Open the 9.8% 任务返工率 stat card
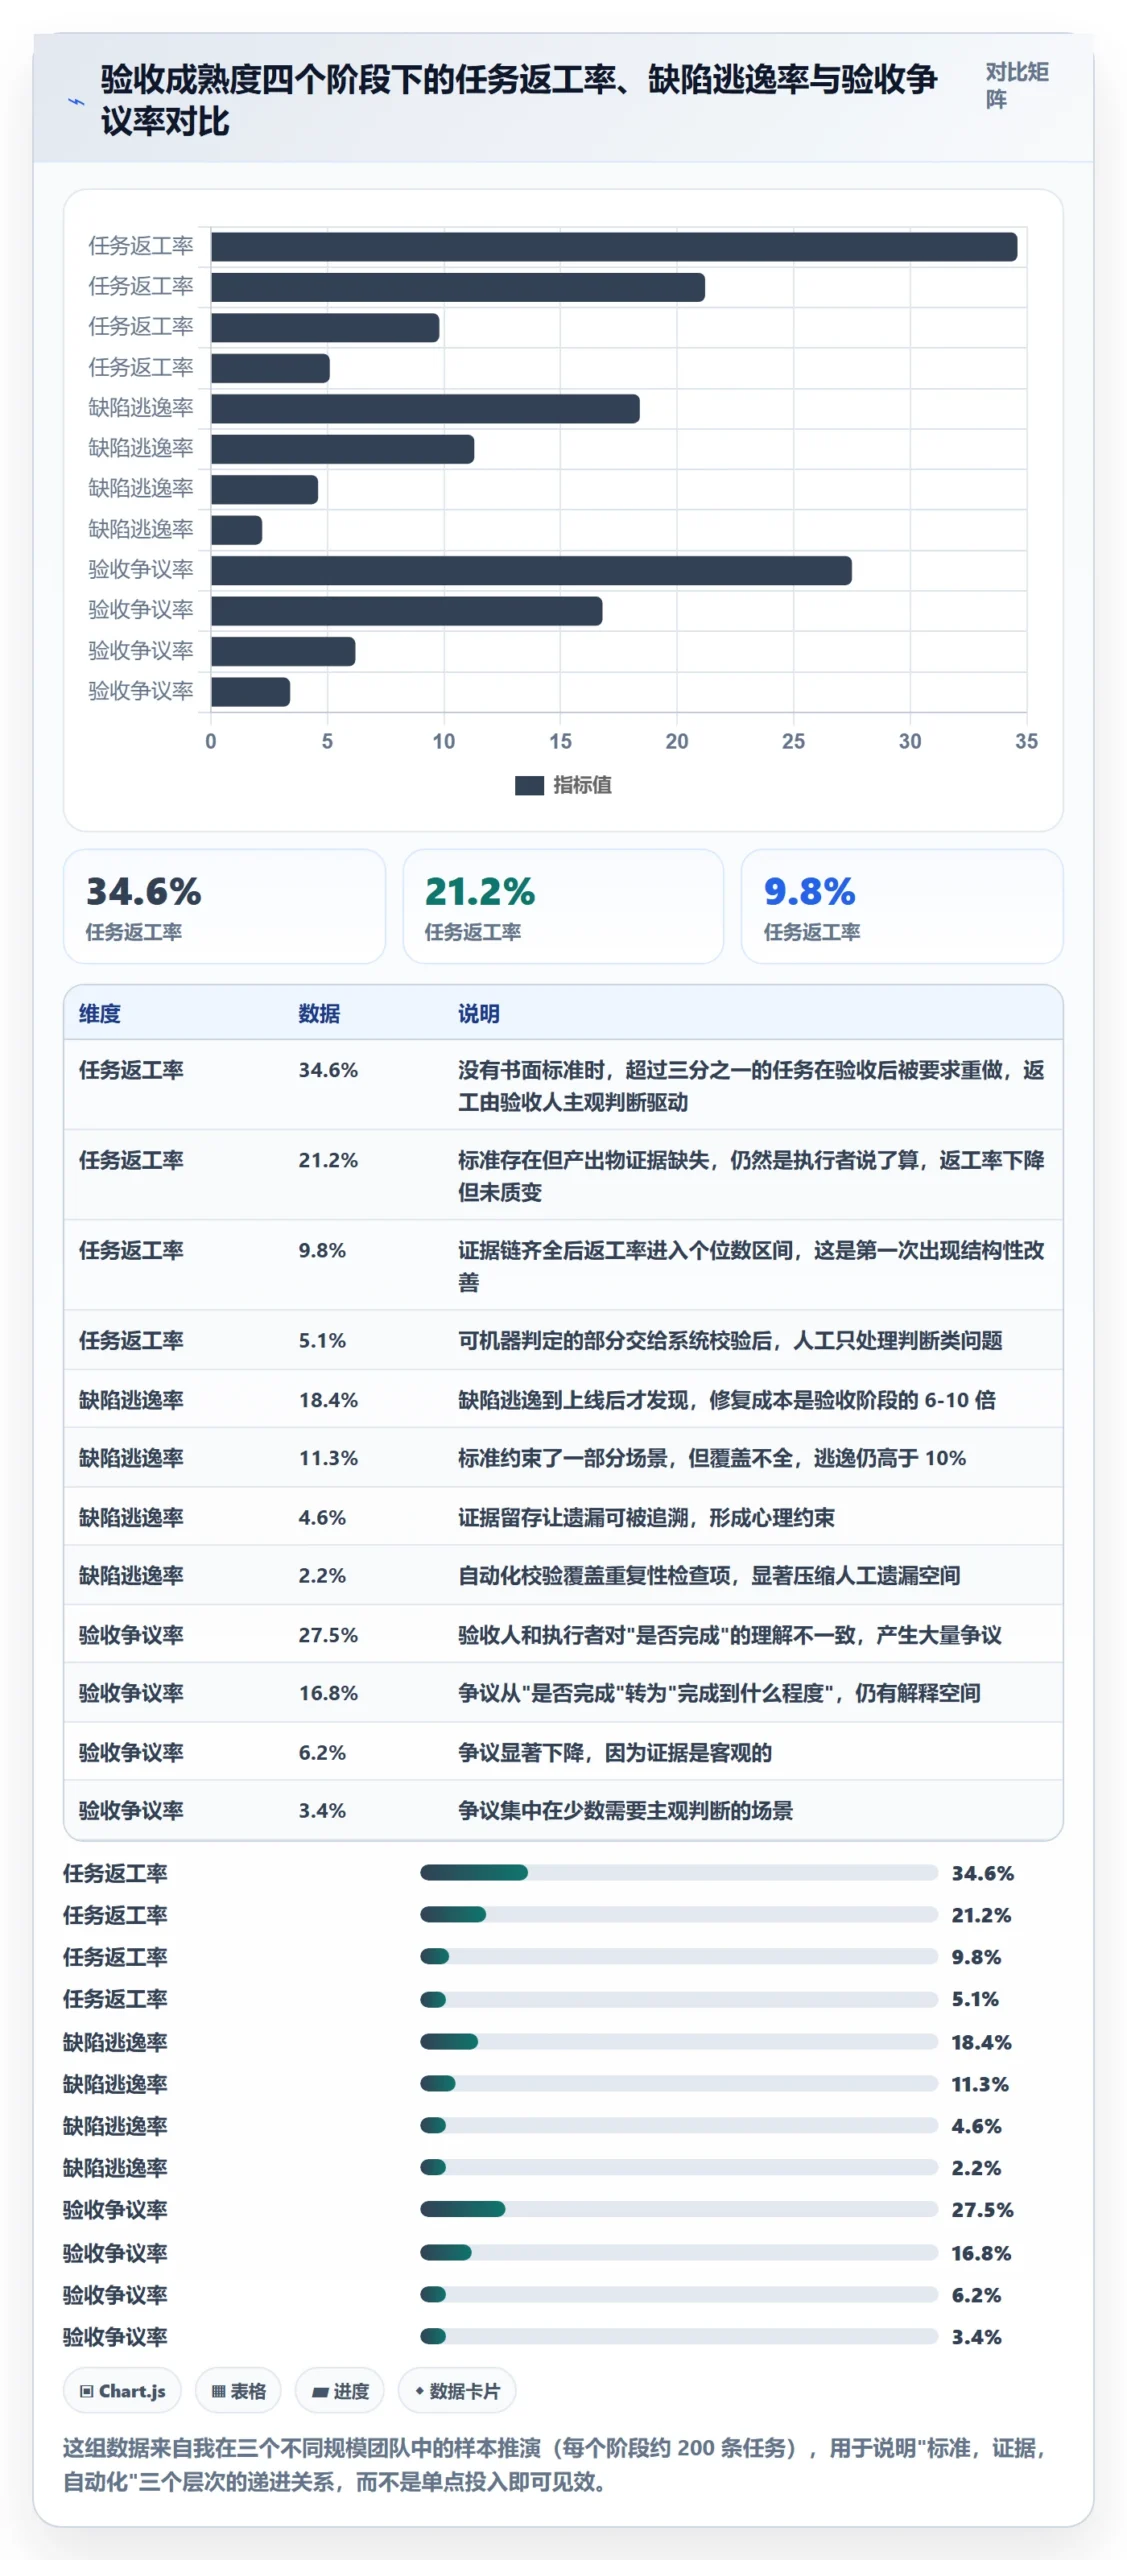 (x=902, y=907)
